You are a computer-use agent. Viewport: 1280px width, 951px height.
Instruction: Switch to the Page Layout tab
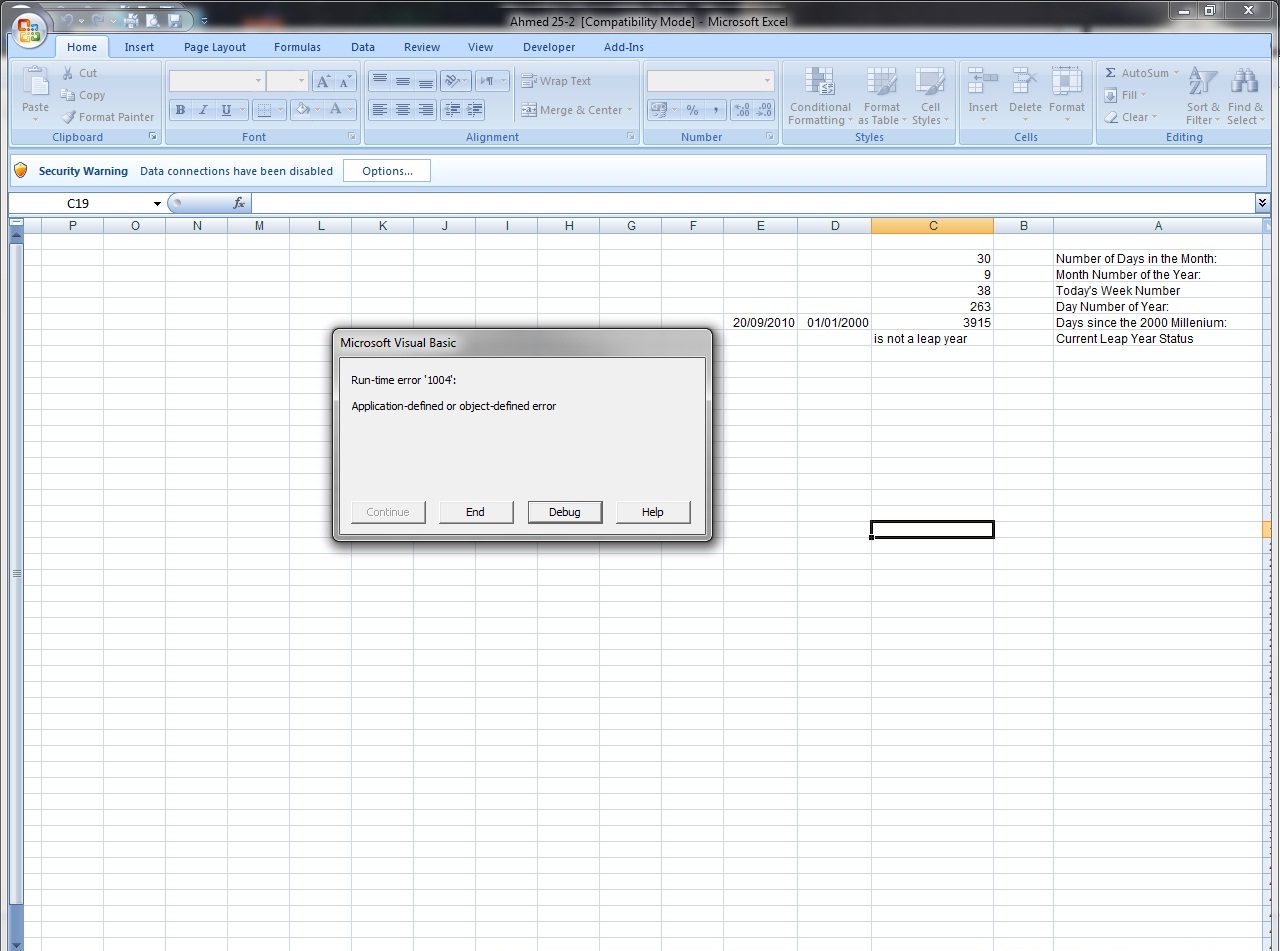pyautogui.click(x=215, y=47)
